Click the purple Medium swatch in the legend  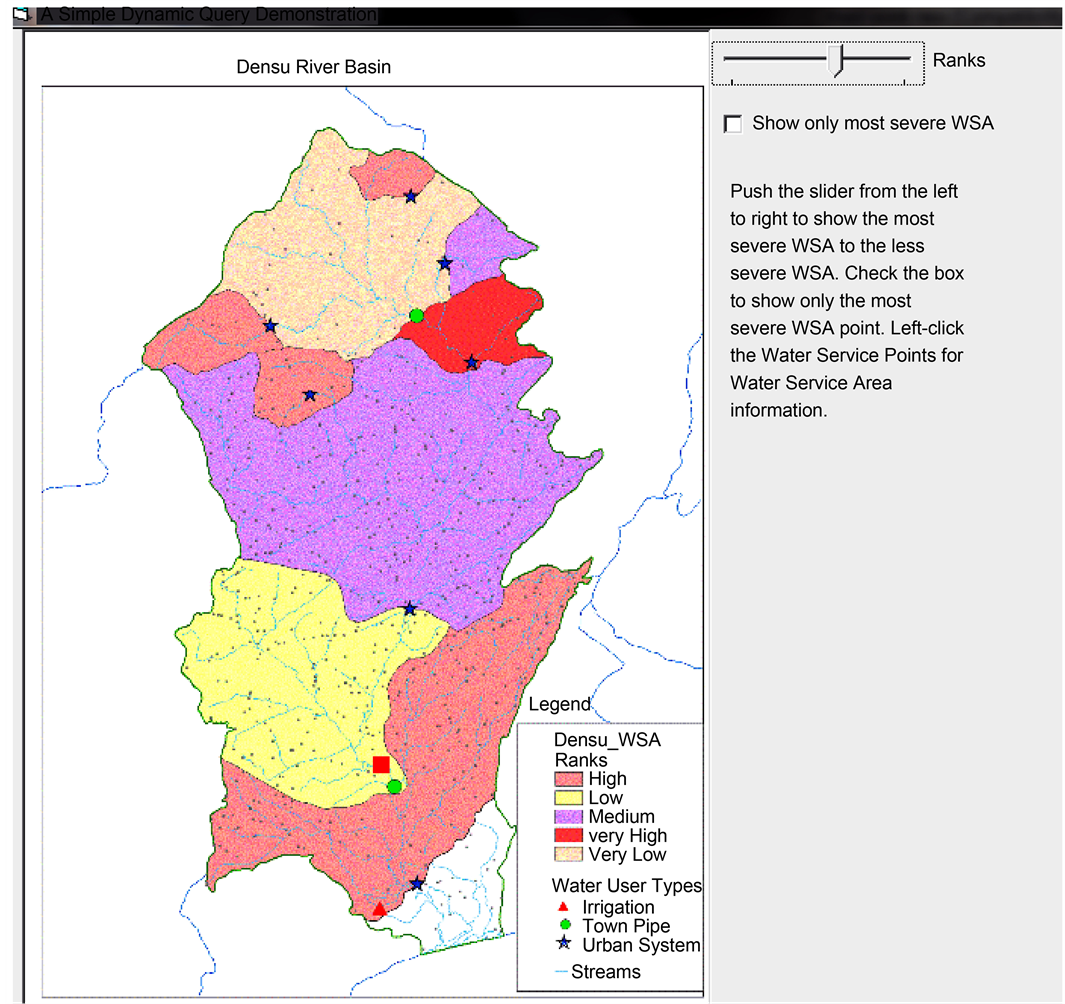[569, 817]
